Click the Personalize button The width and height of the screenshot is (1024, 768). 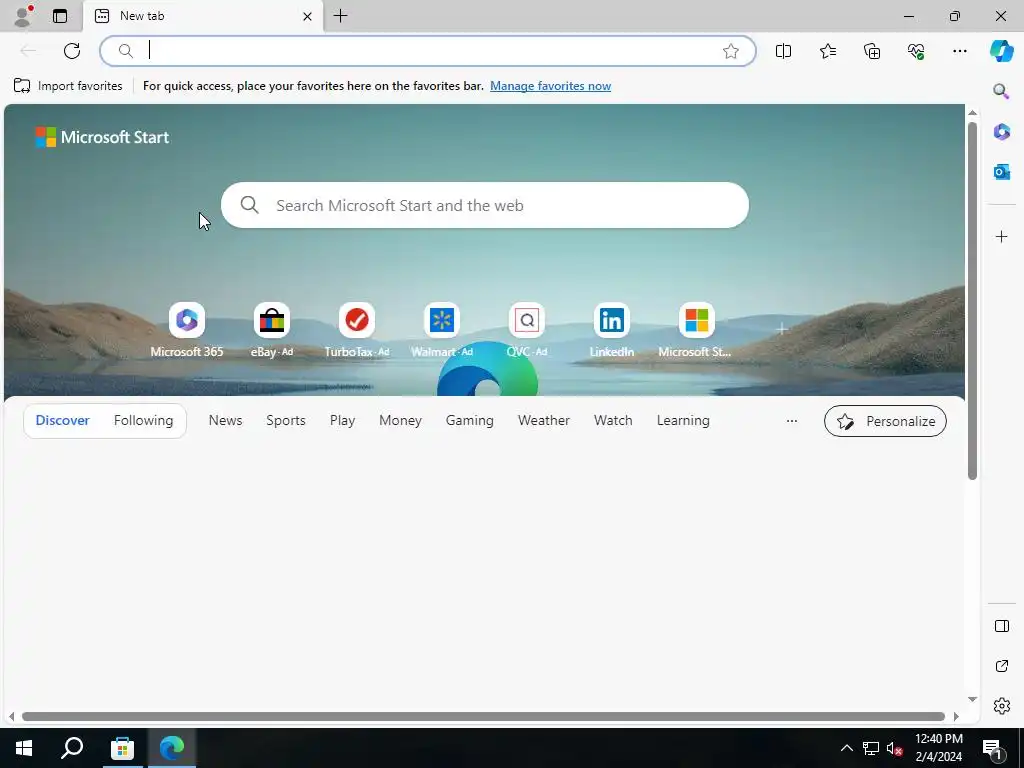885,421
